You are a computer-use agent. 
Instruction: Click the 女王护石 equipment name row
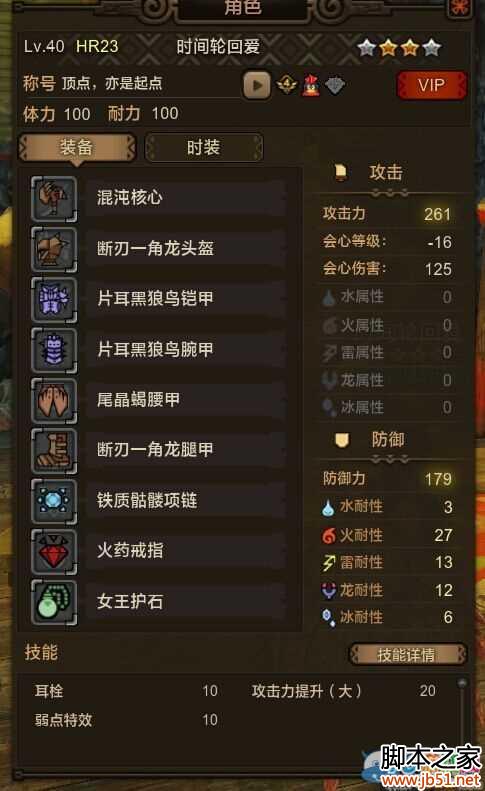tap(186, 601)
